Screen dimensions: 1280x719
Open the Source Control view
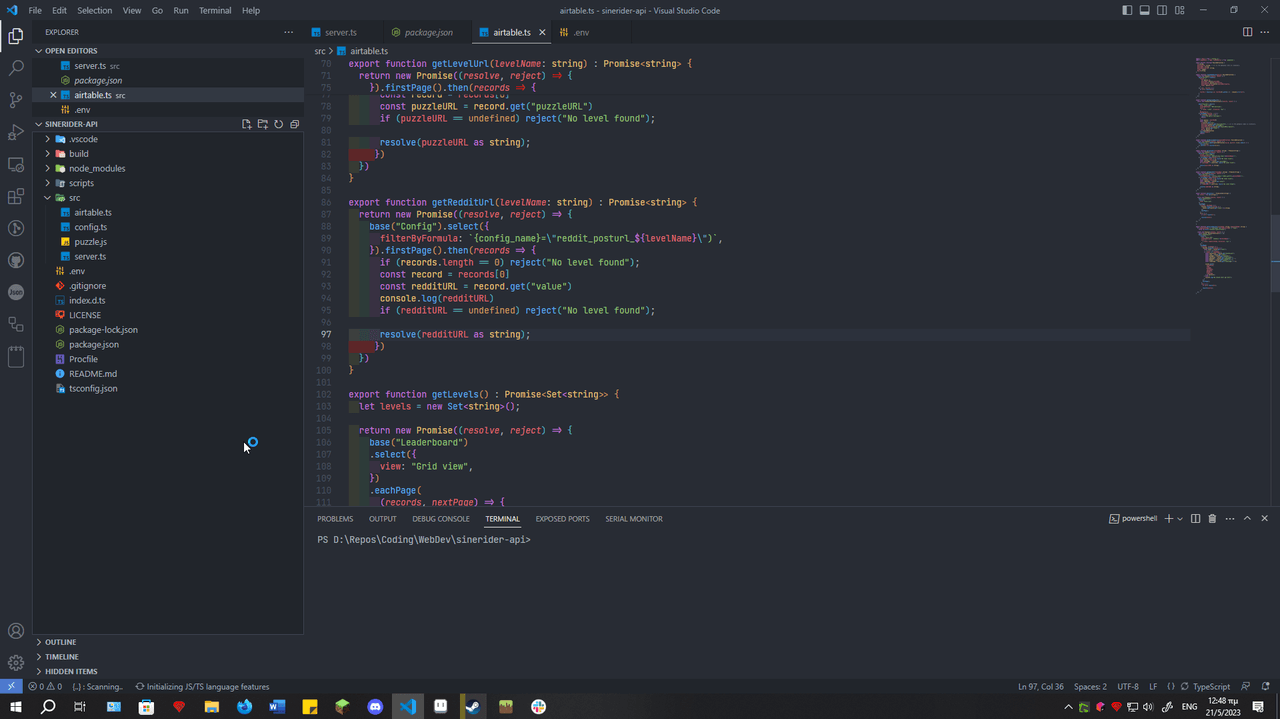[16, 100]
